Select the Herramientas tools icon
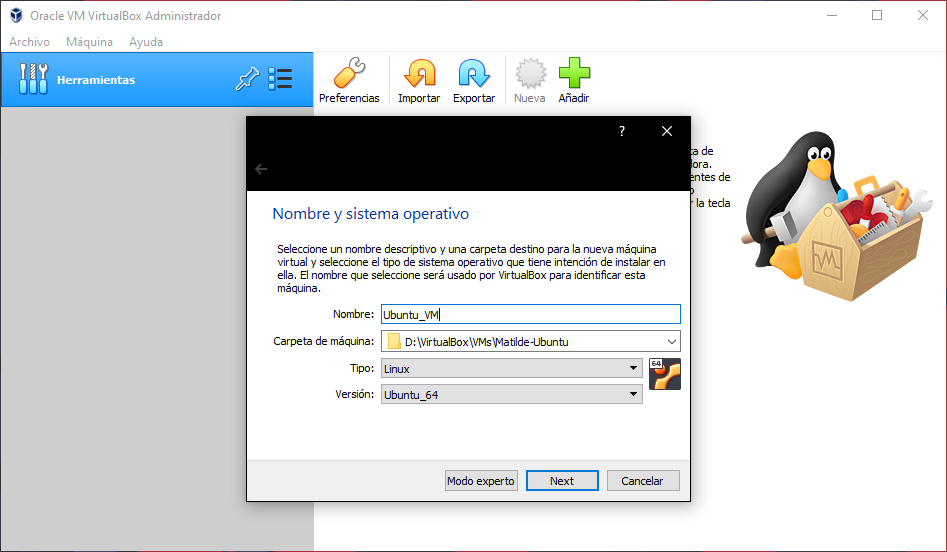947x552 pixels. point(33,79)
